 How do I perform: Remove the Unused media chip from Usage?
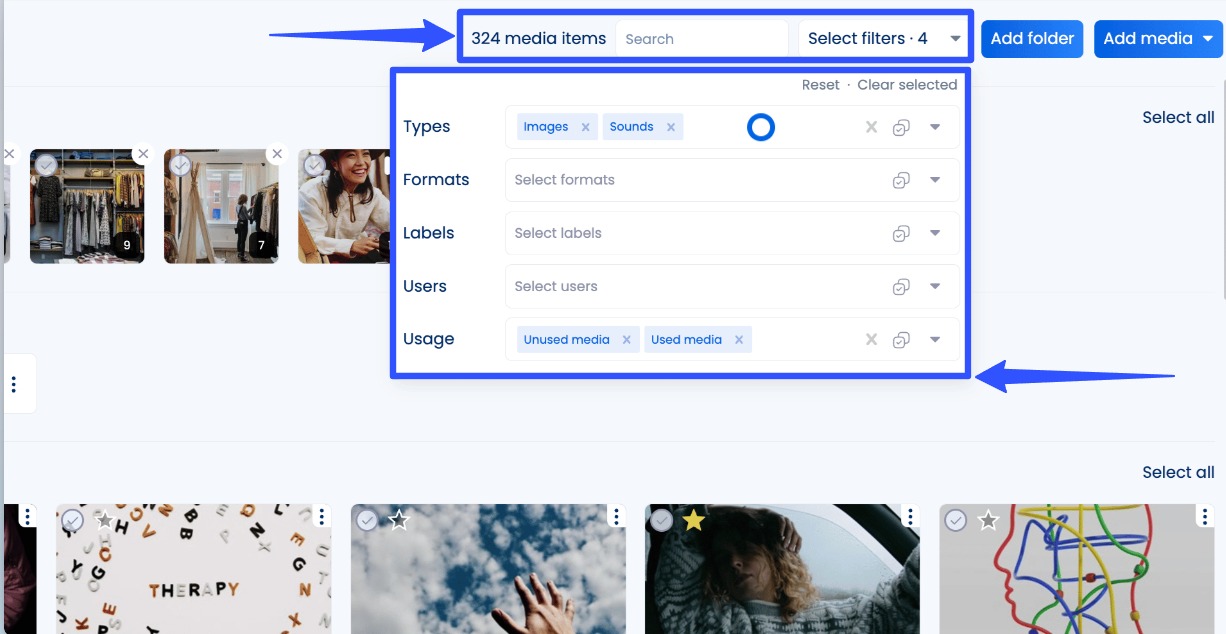tap(627, 339)
